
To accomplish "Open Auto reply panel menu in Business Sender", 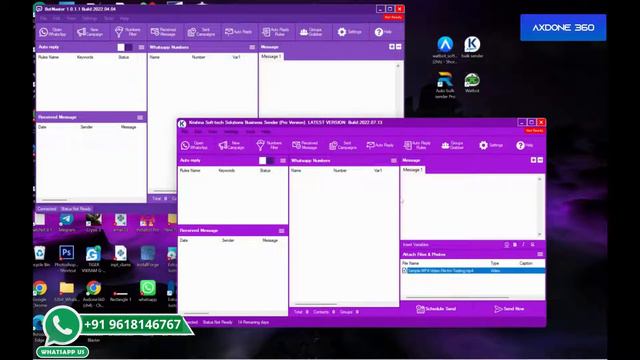I will (283, 160).
